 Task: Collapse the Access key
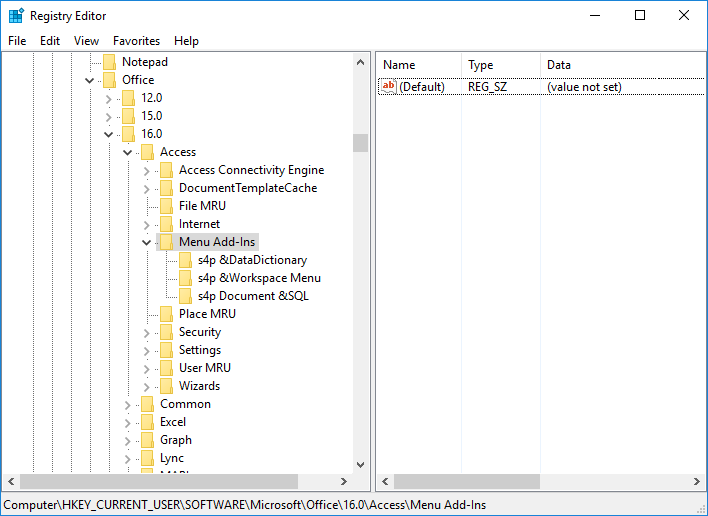click(127, 153)
